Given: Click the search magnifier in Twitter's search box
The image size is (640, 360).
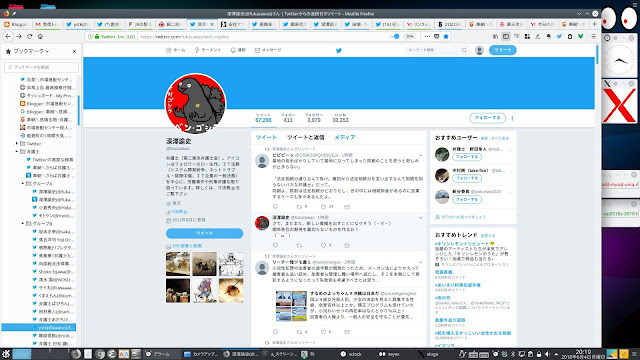Looking at the screenshot, I should 464,50.
